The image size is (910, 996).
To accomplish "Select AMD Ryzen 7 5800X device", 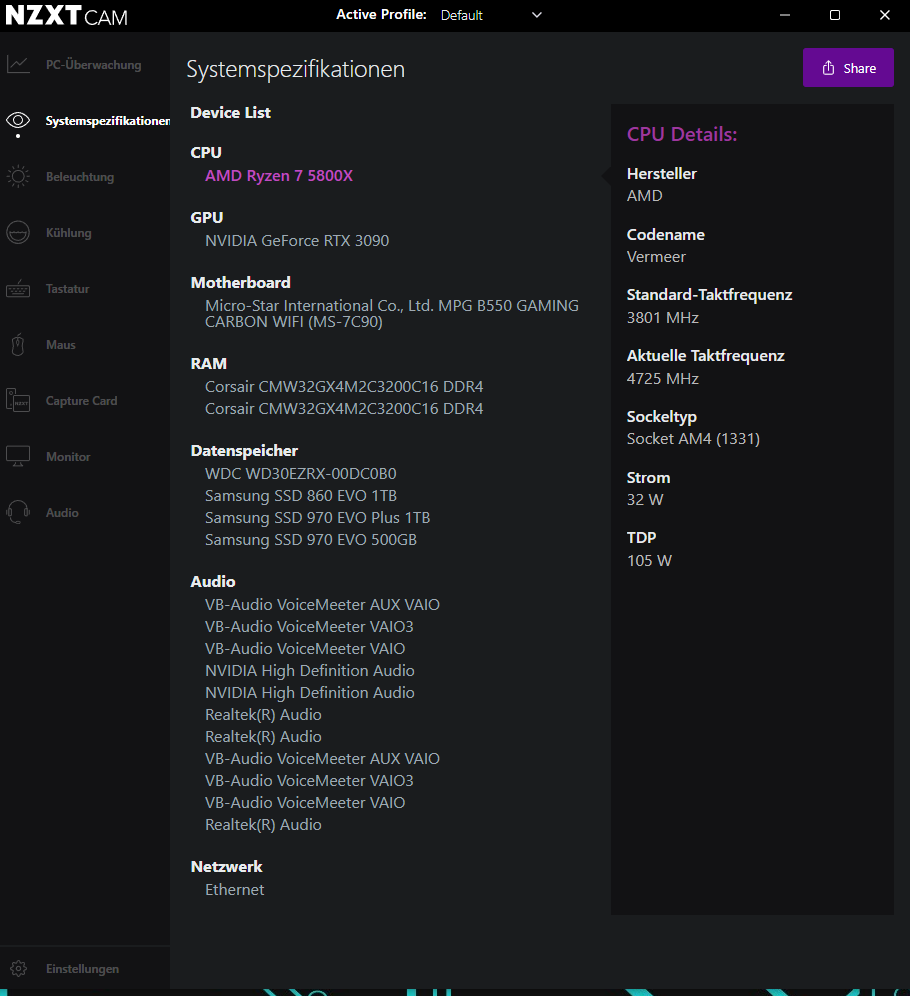I will [x=279, y=176].
